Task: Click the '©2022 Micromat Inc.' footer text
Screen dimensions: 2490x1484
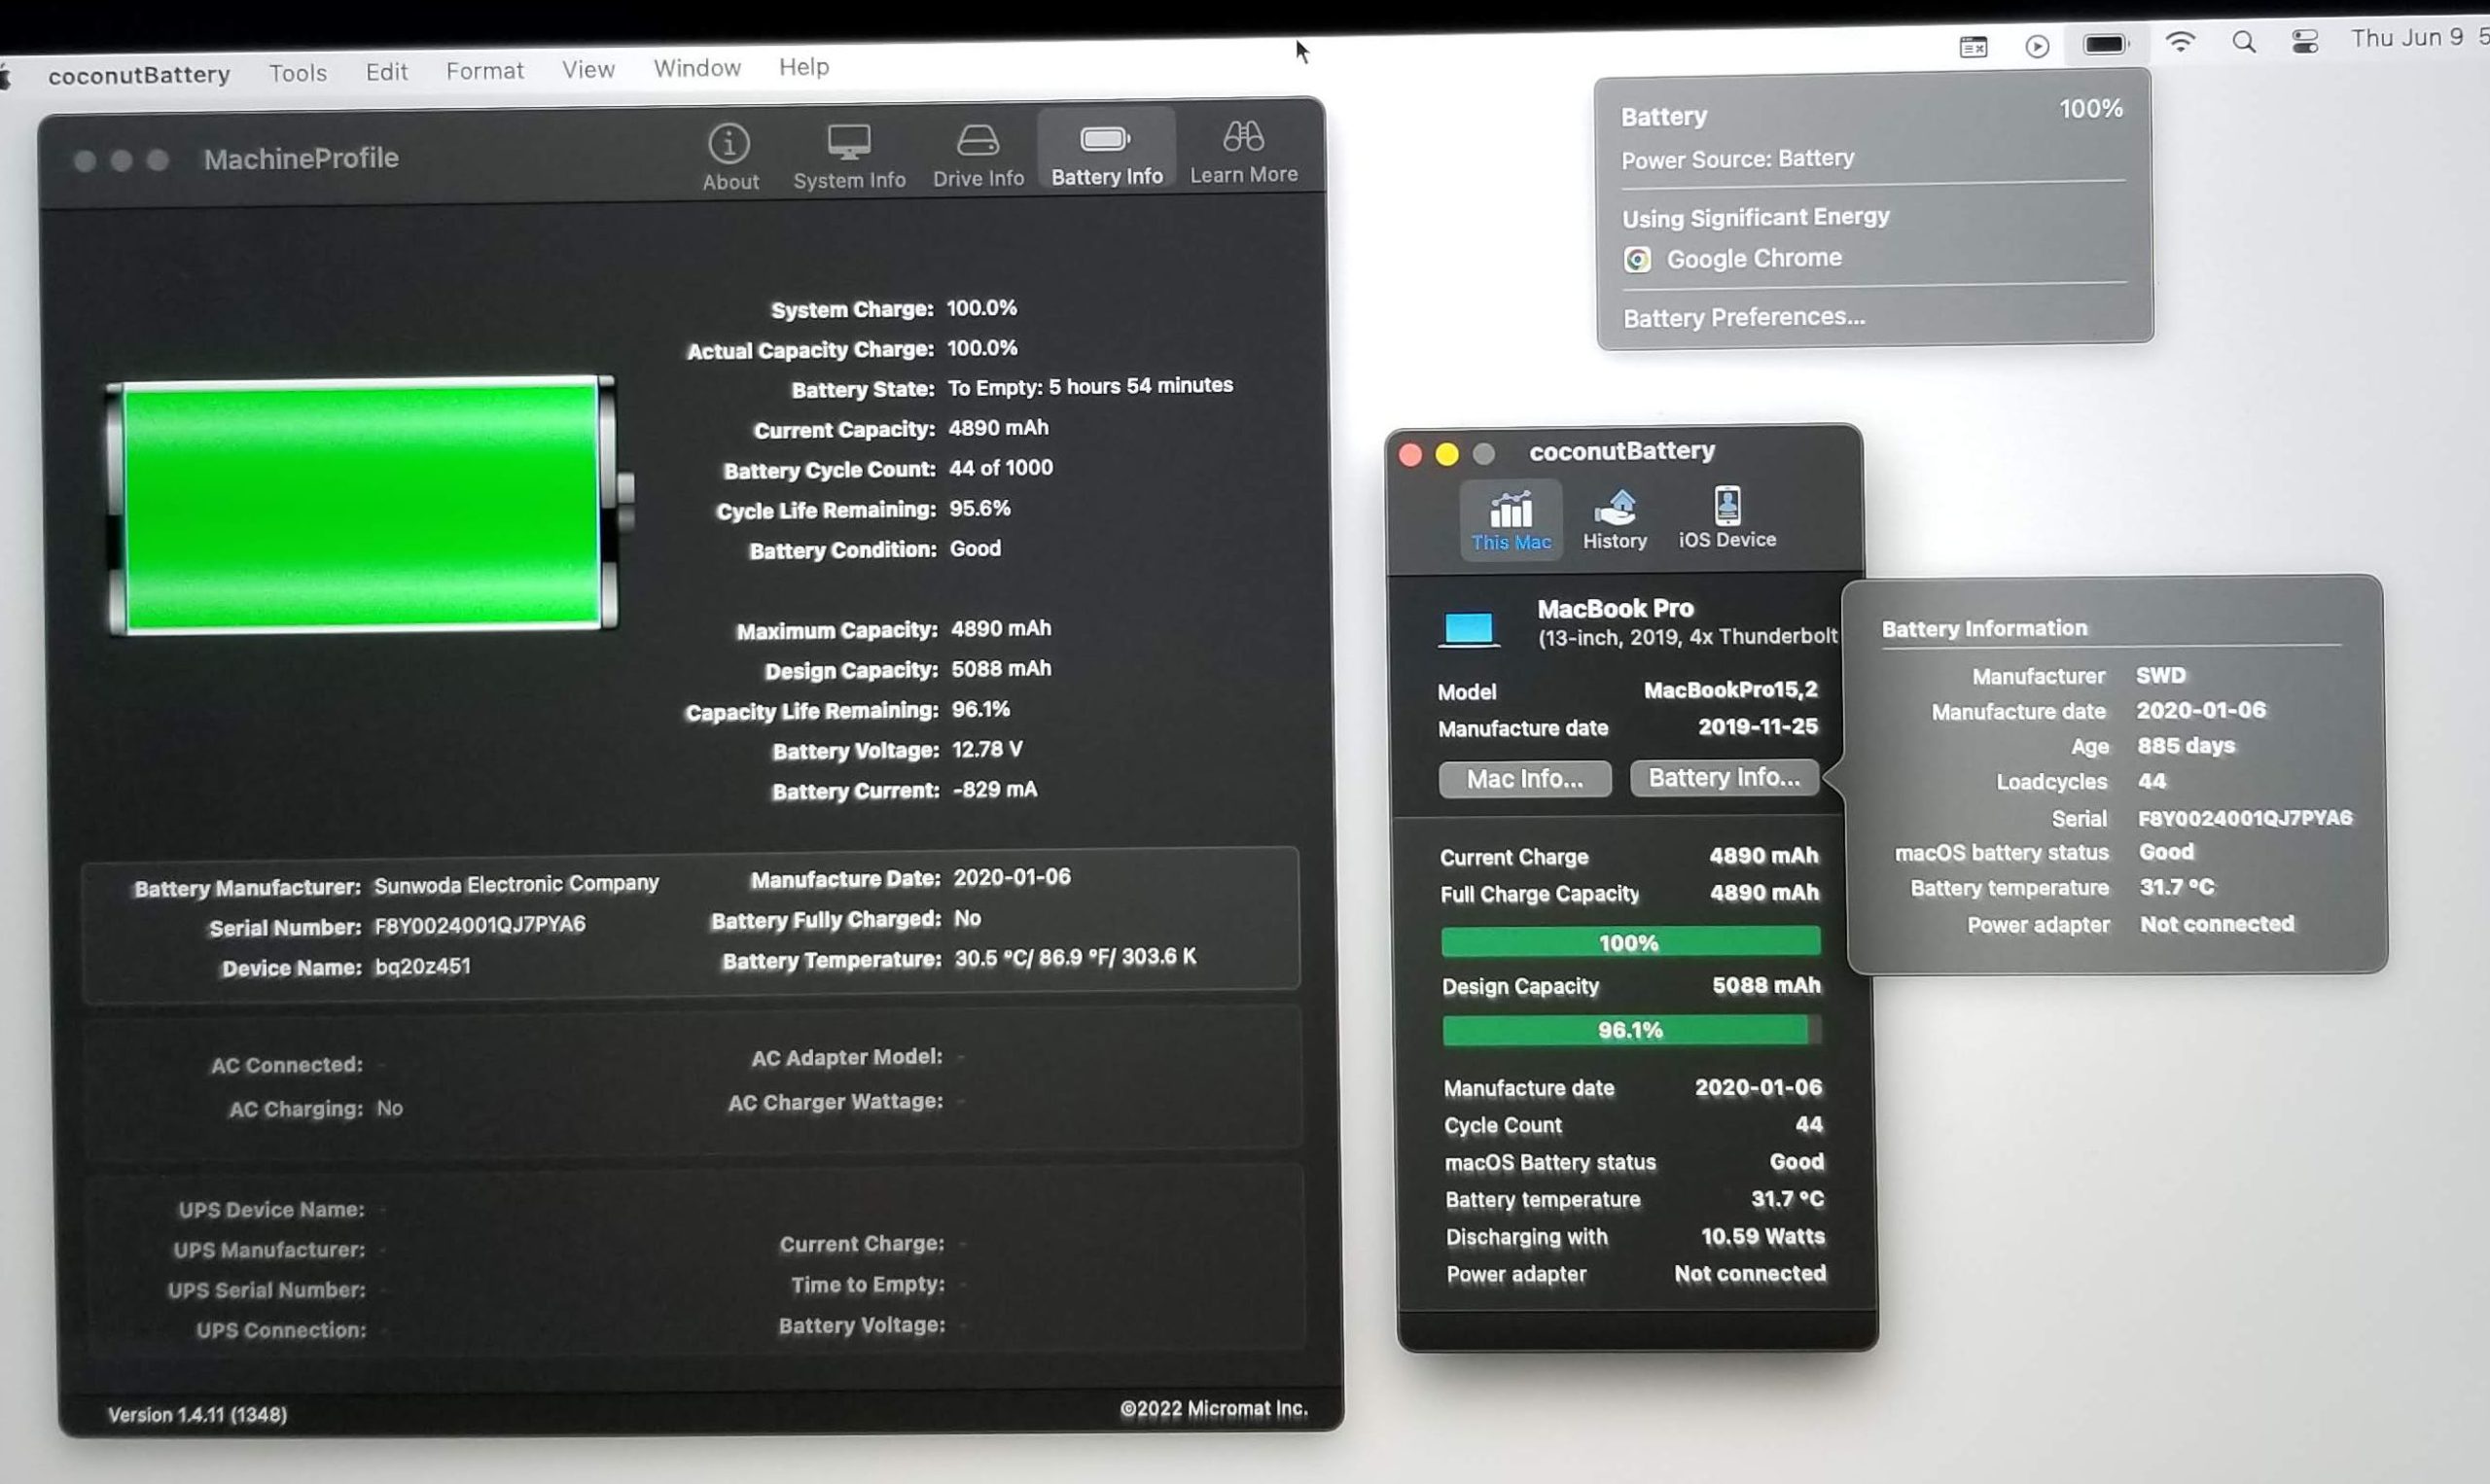Action: pyautogui.click(x=1214, y=1409)
